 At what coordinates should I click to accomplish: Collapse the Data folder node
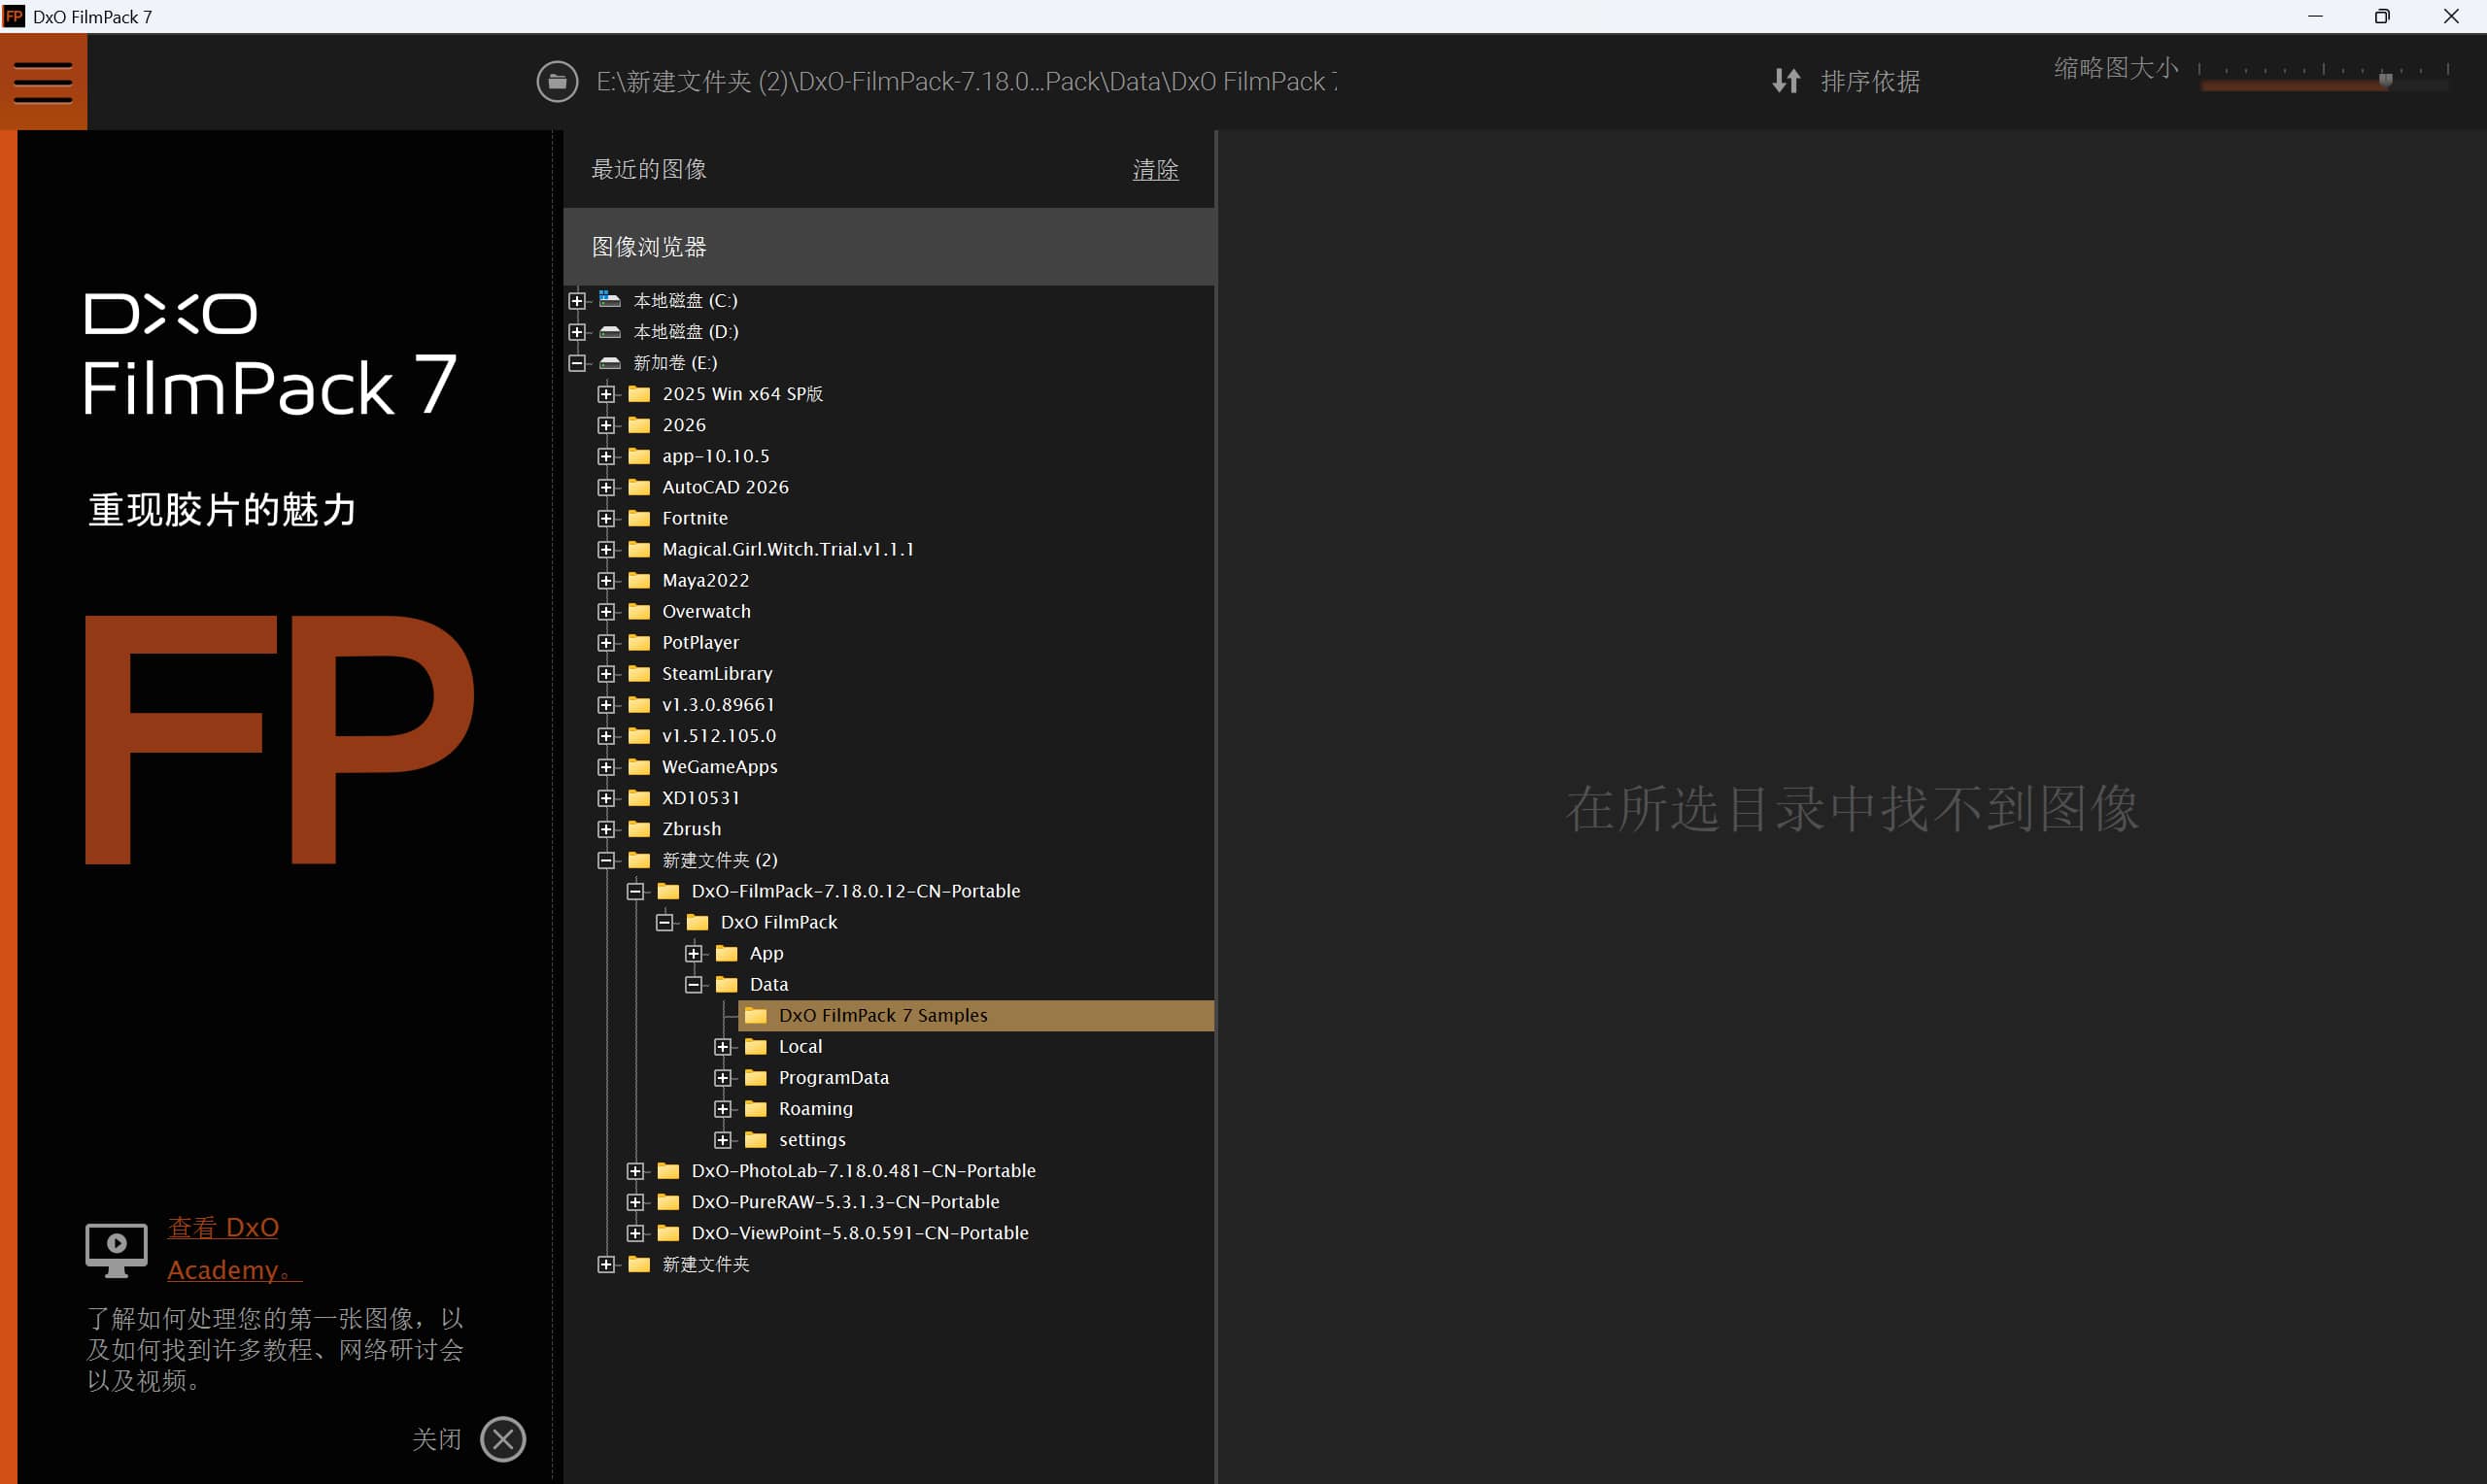pyautogui.click(x=694, y=984)
